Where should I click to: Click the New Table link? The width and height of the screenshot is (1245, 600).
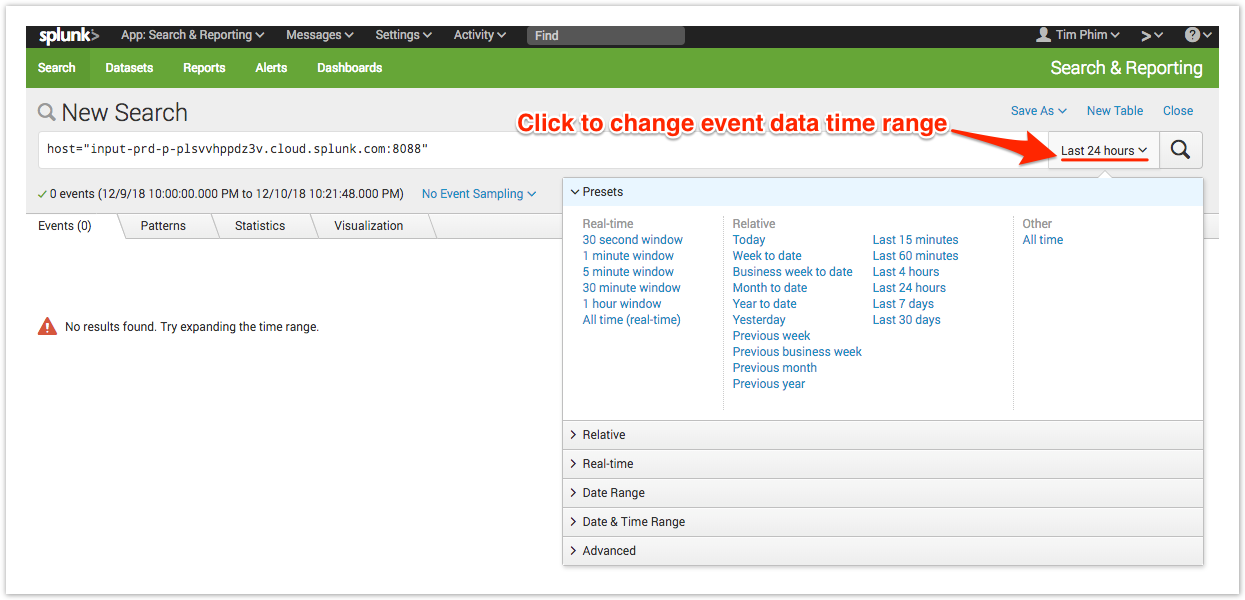(x=1115, y=111)
